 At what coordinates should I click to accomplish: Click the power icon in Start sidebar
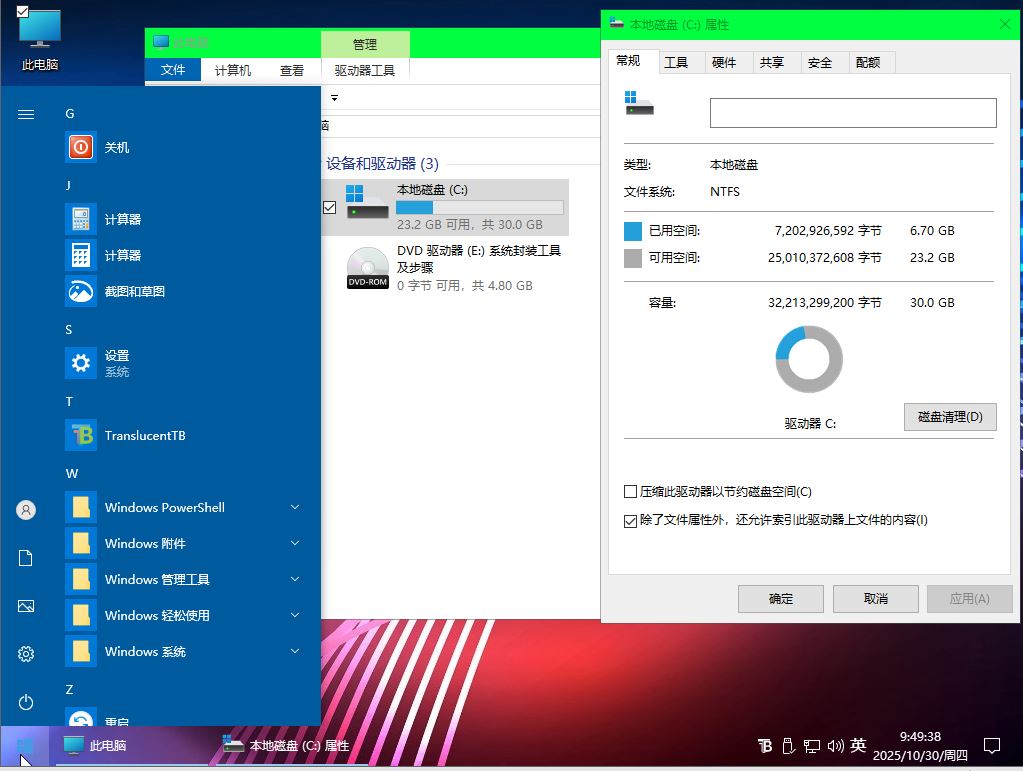pyautogui.click(x=26, y=702)
